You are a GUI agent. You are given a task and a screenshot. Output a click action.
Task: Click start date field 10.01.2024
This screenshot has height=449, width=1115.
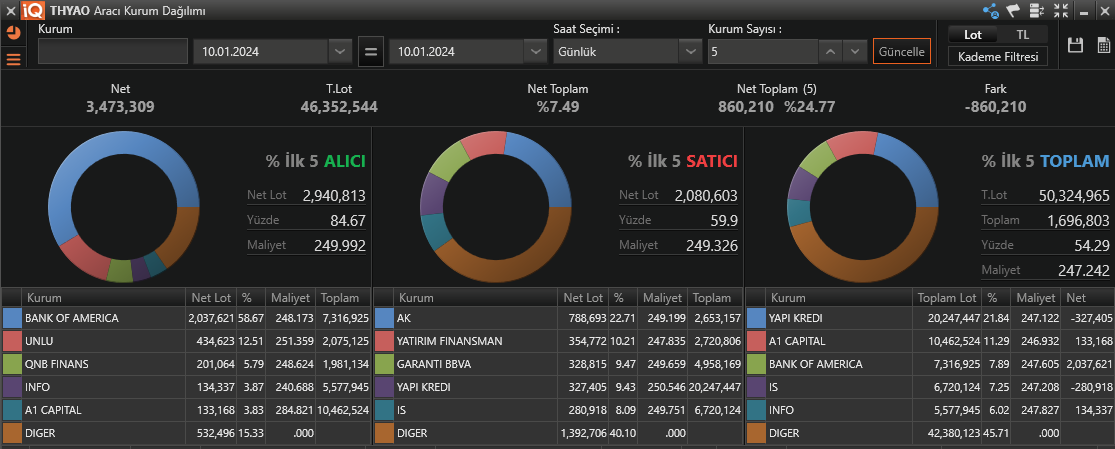[x=261, y=52]
